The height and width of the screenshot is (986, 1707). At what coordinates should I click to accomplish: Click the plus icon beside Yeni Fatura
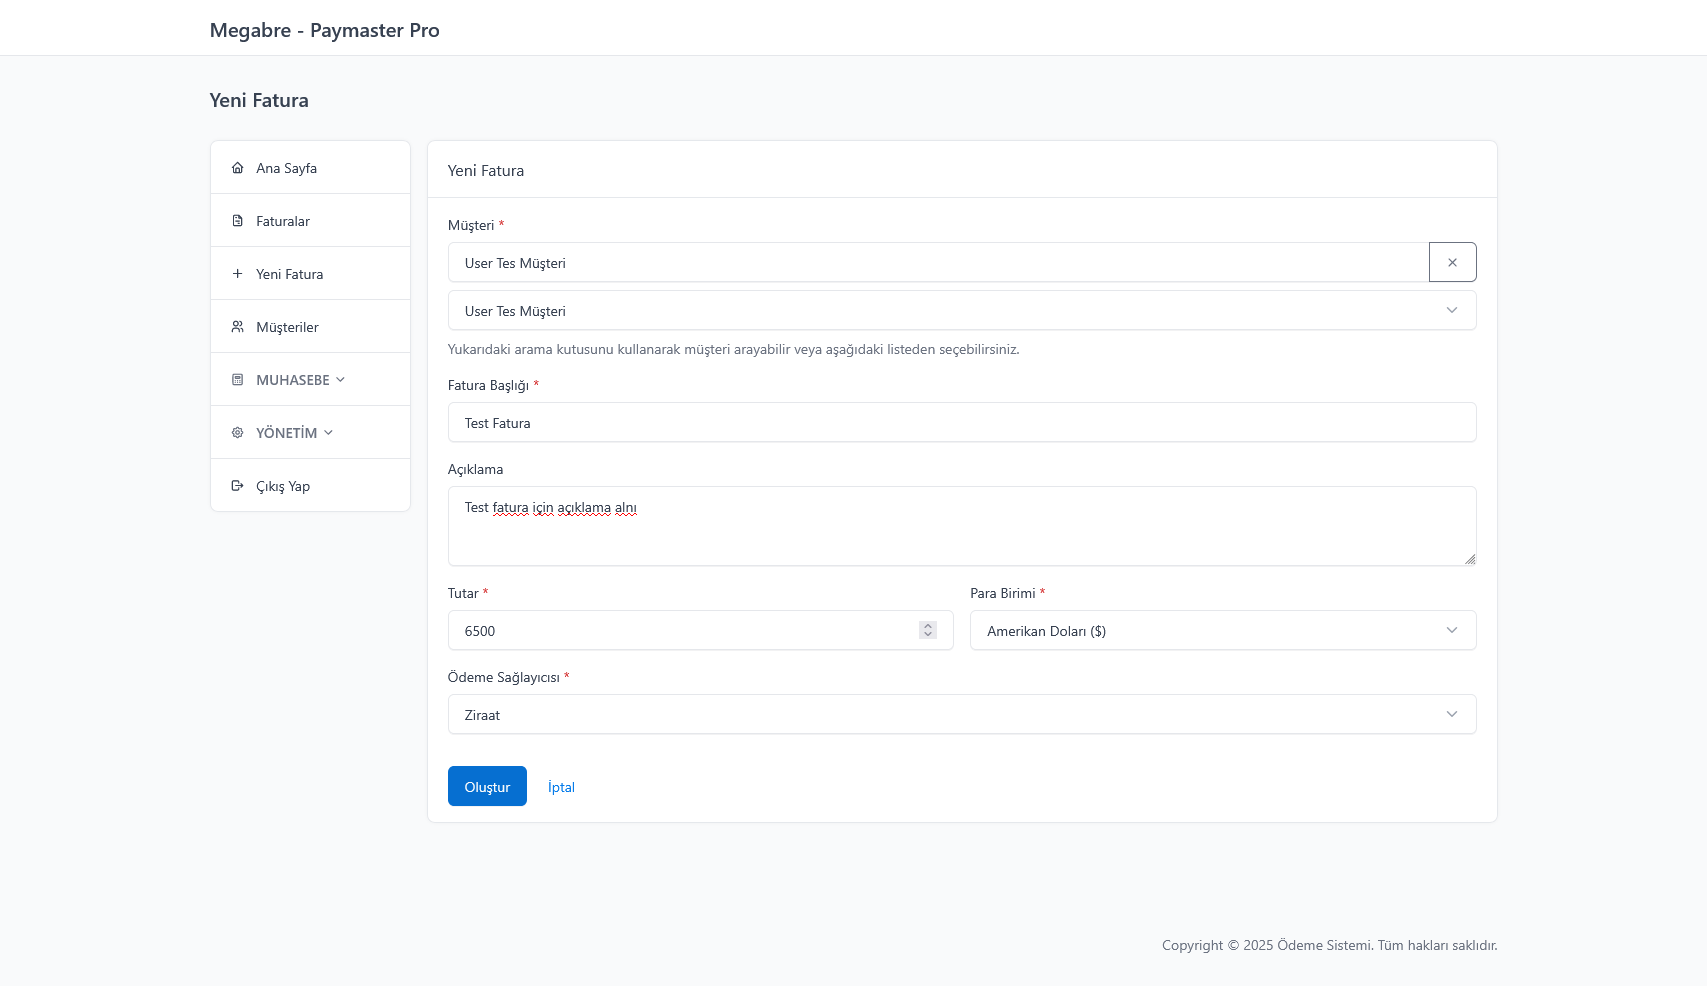click(237, 274)
